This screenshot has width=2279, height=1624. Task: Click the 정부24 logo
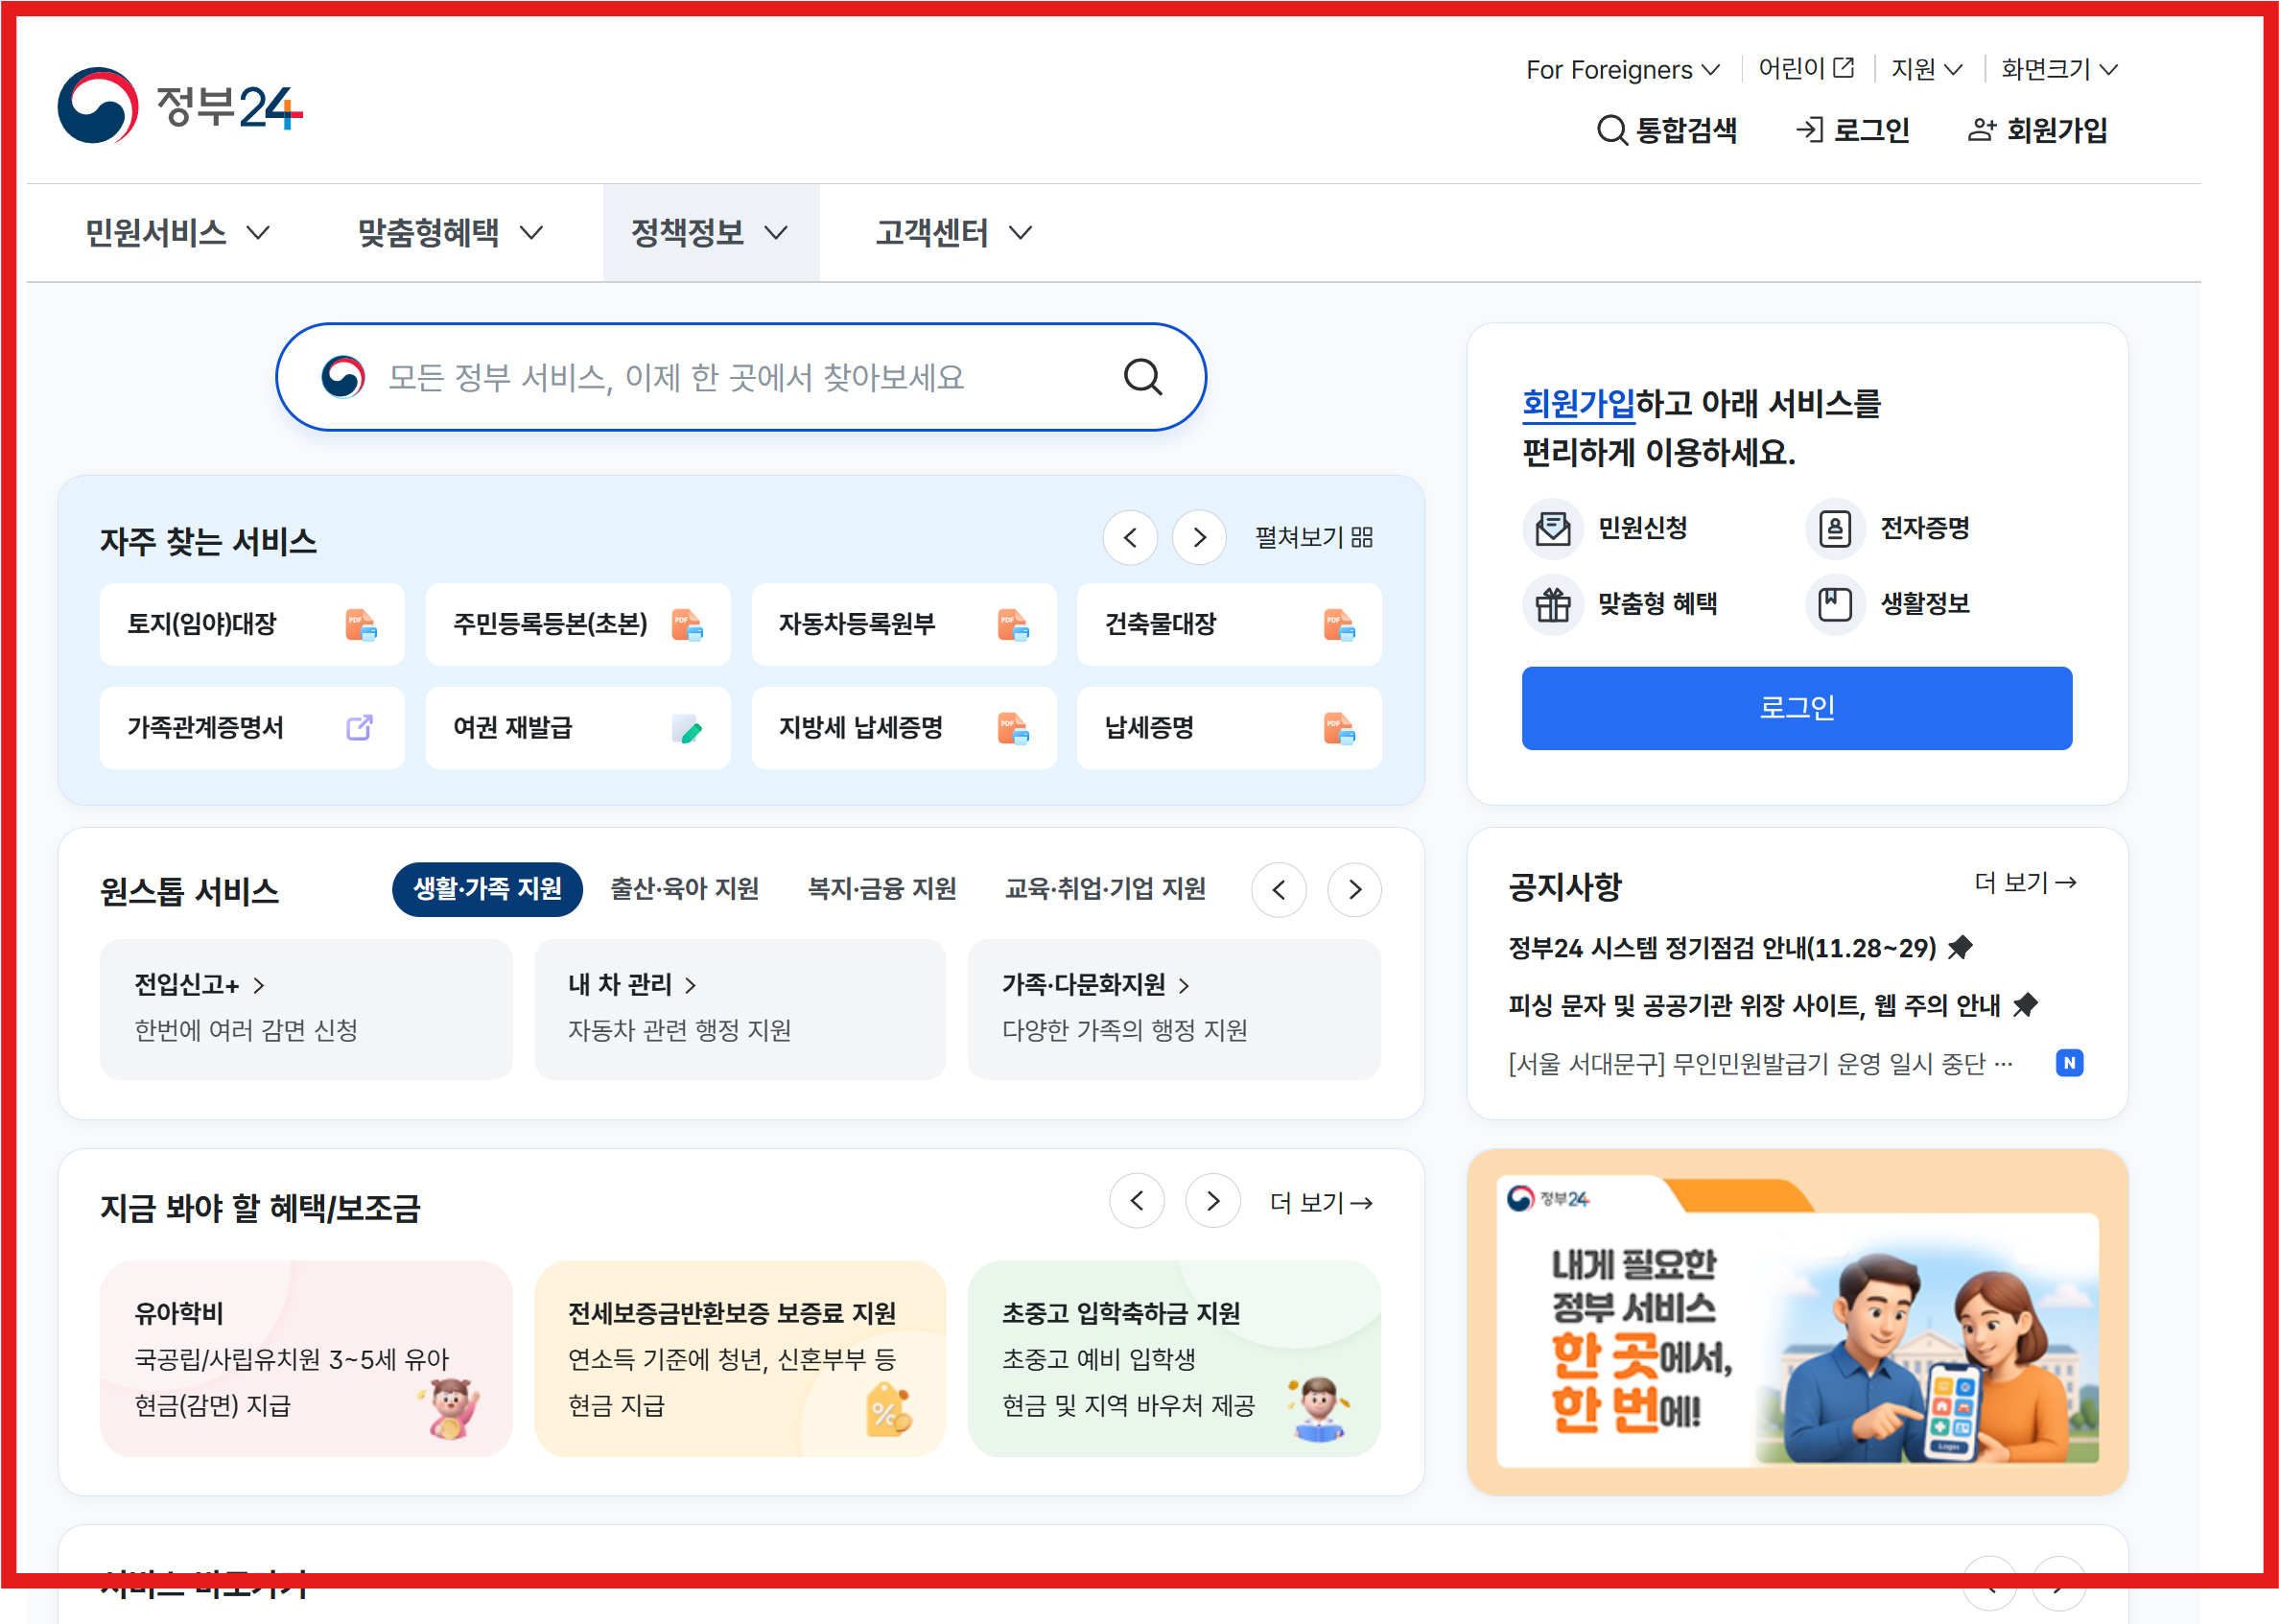[x=180, y=106]
